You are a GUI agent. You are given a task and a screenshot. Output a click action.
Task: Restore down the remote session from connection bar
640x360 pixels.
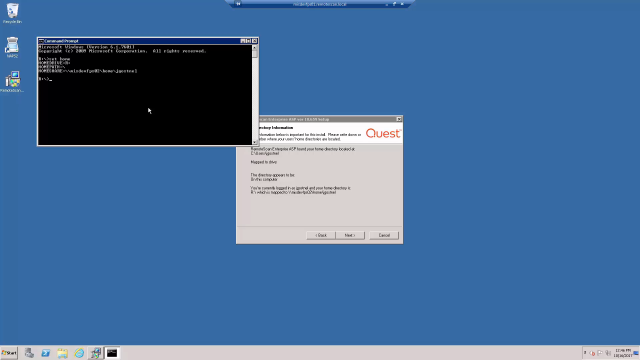(394, 4)
